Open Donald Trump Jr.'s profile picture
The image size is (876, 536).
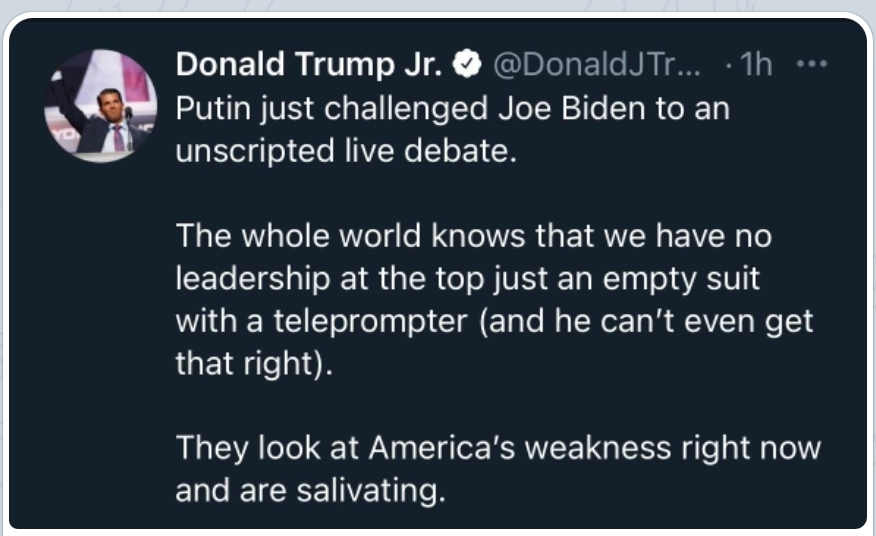101,103
